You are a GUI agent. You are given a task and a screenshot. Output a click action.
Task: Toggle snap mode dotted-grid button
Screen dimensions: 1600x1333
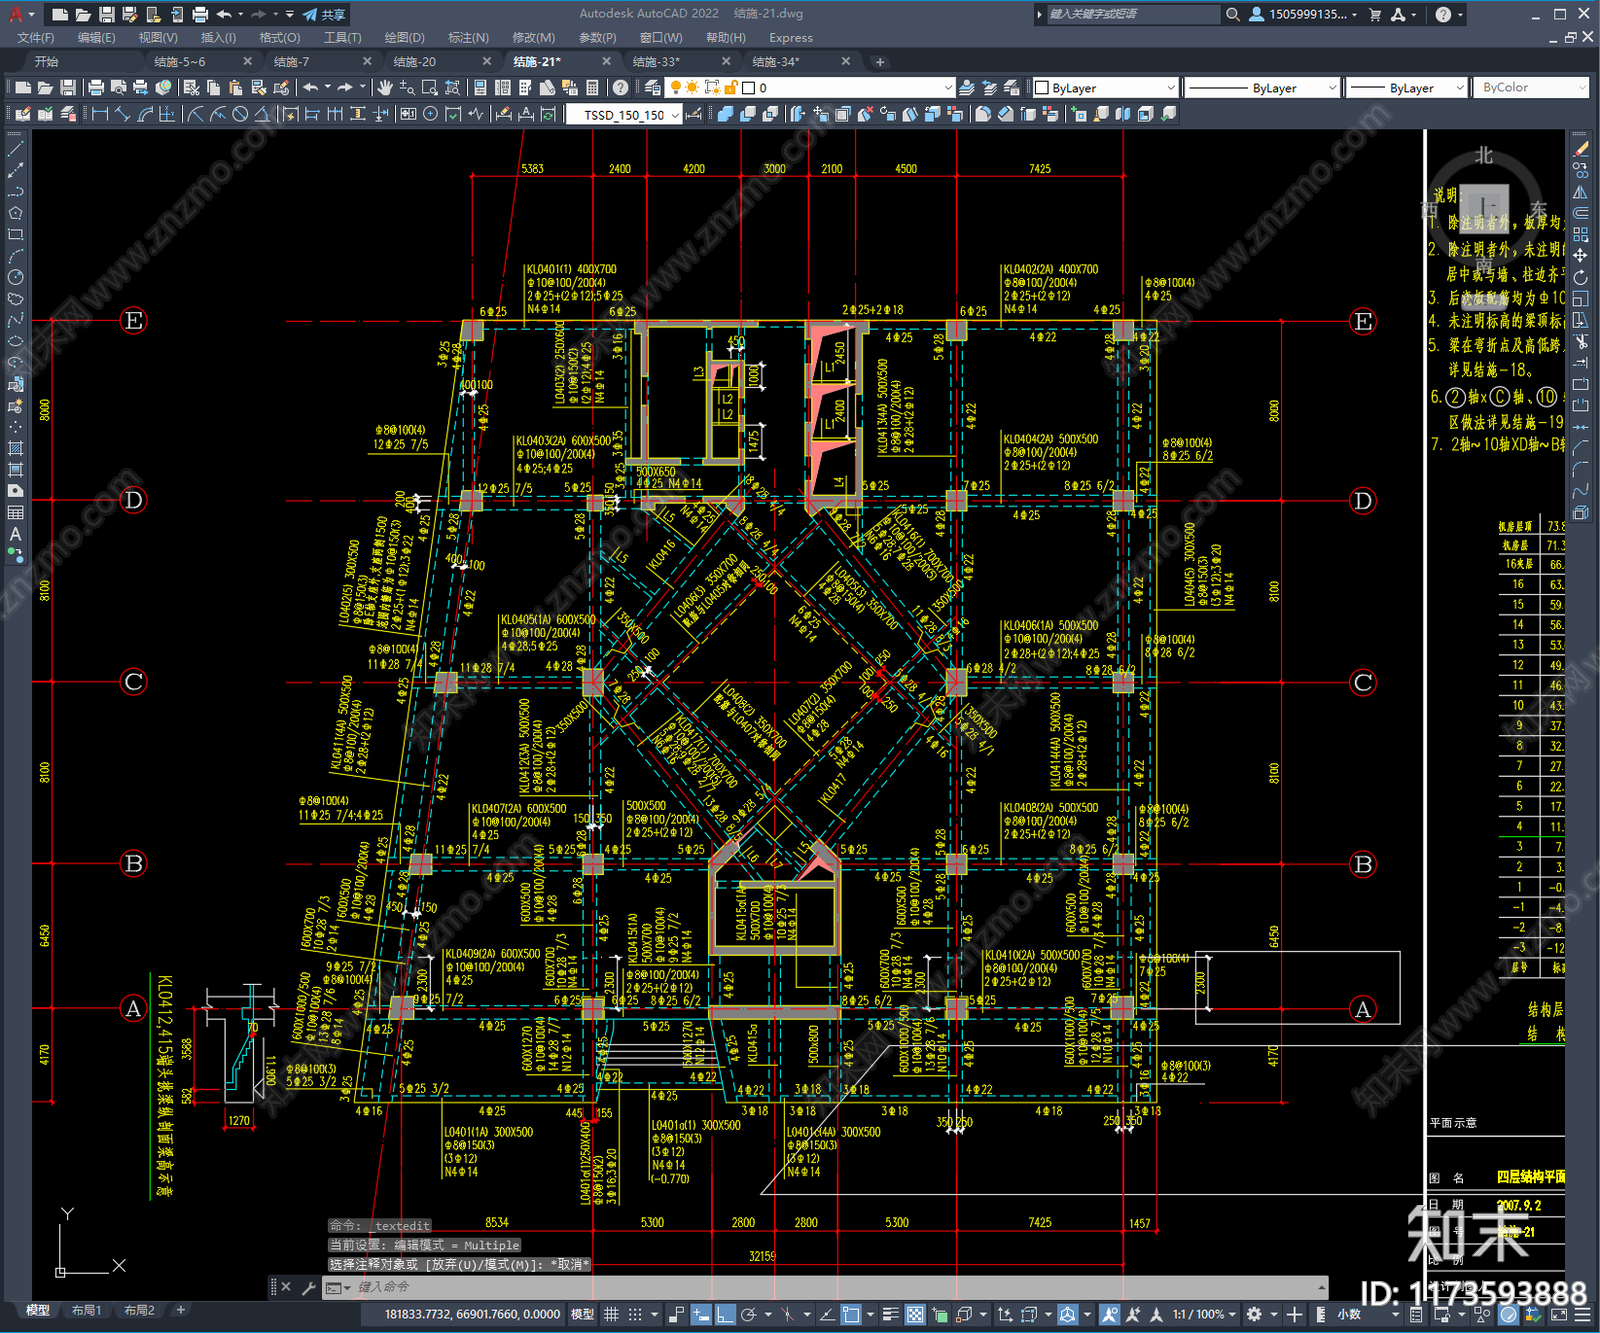tap(635, 1314)
